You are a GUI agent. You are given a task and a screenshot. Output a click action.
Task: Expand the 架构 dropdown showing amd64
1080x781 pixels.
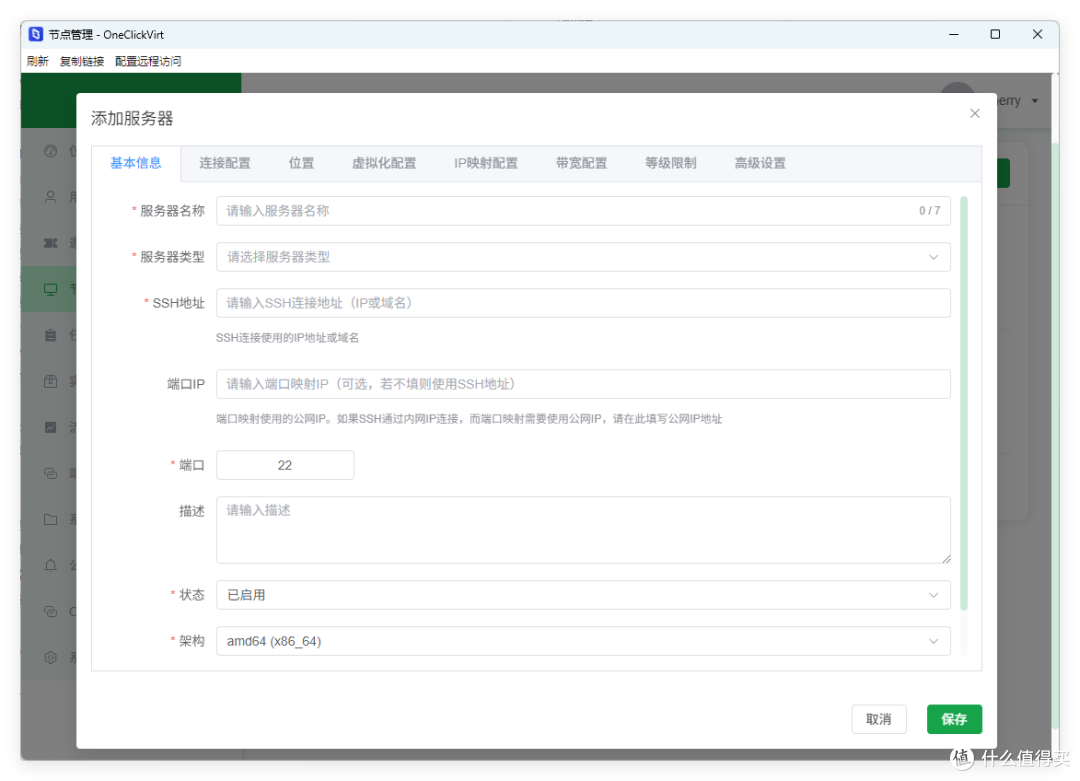pyautogui.click(x=583, y=641)
